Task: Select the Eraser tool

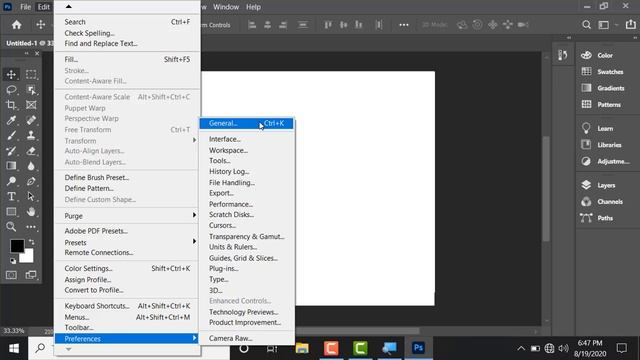Action: tap(31, 151)
